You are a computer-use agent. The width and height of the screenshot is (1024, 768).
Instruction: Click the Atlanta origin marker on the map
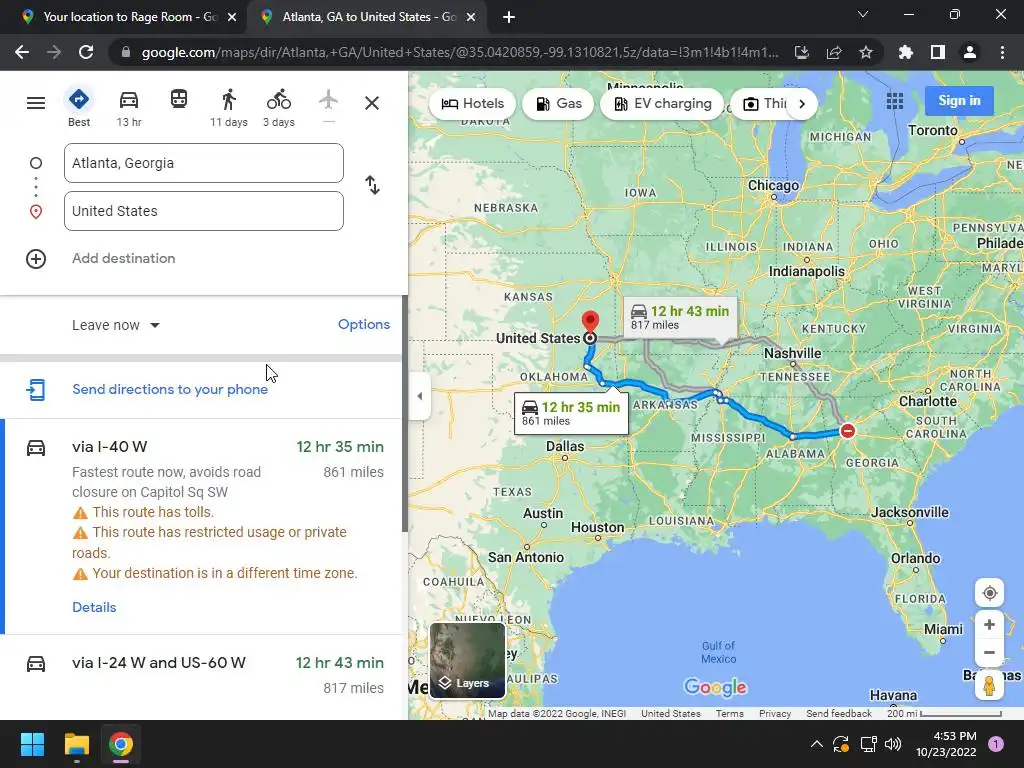tap(847, 430)
